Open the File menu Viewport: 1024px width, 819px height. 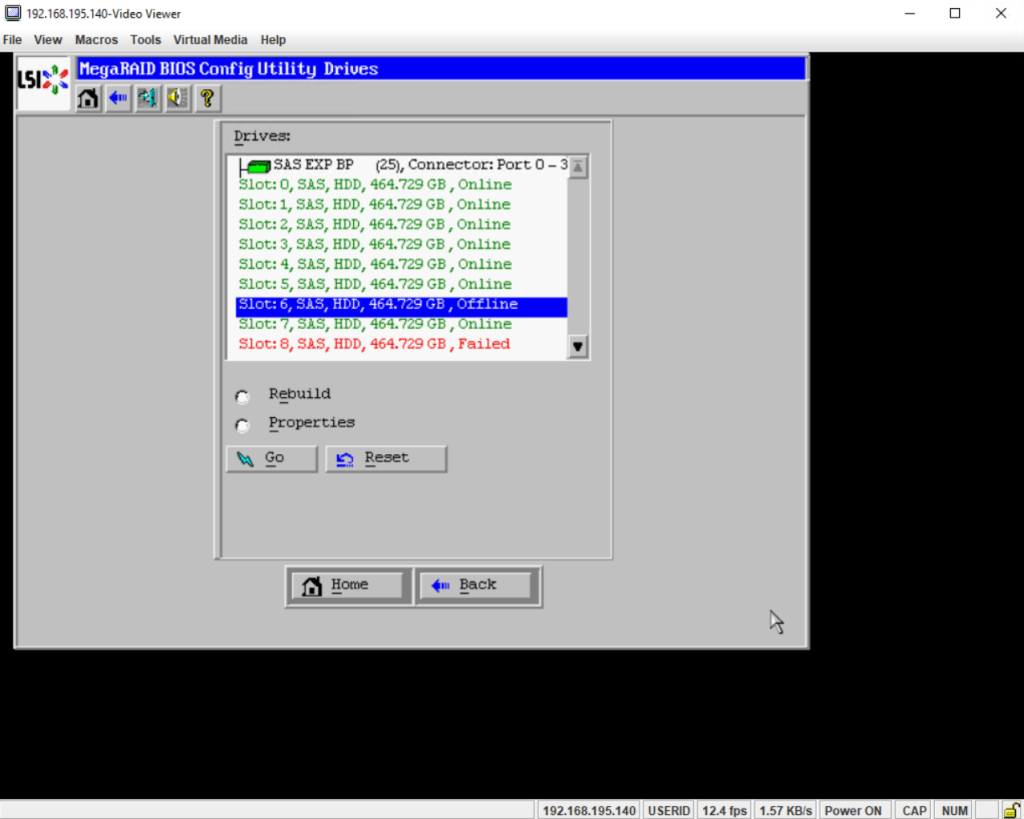(12, 40)
